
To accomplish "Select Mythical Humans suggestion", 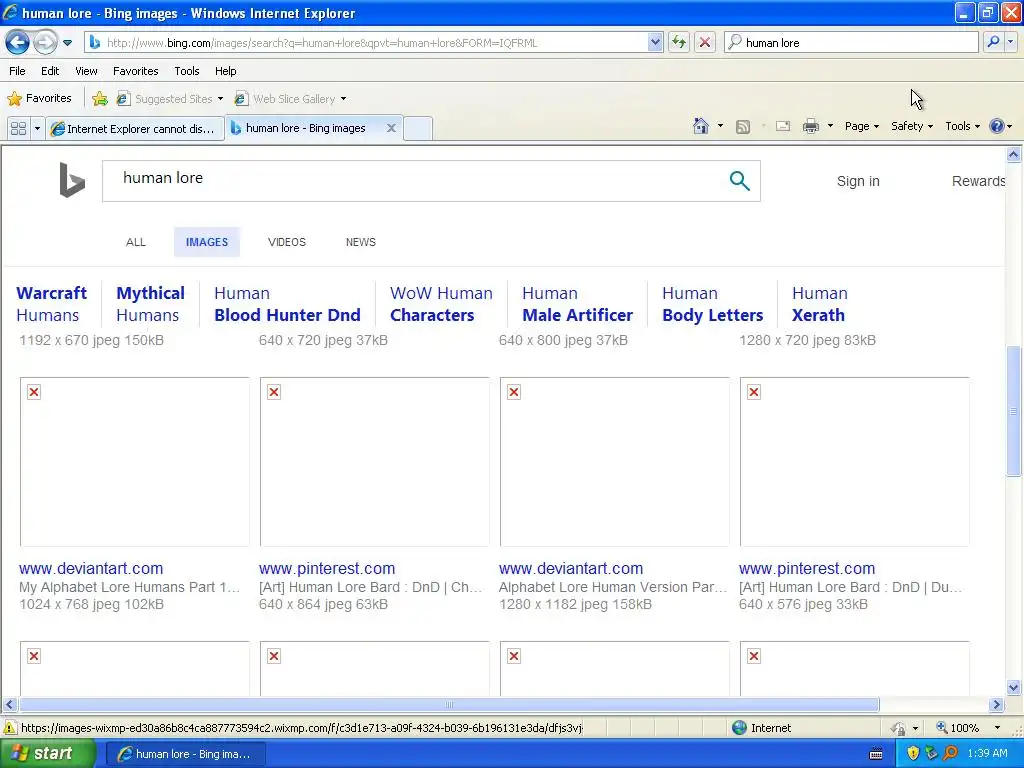I will pos(150,304).
